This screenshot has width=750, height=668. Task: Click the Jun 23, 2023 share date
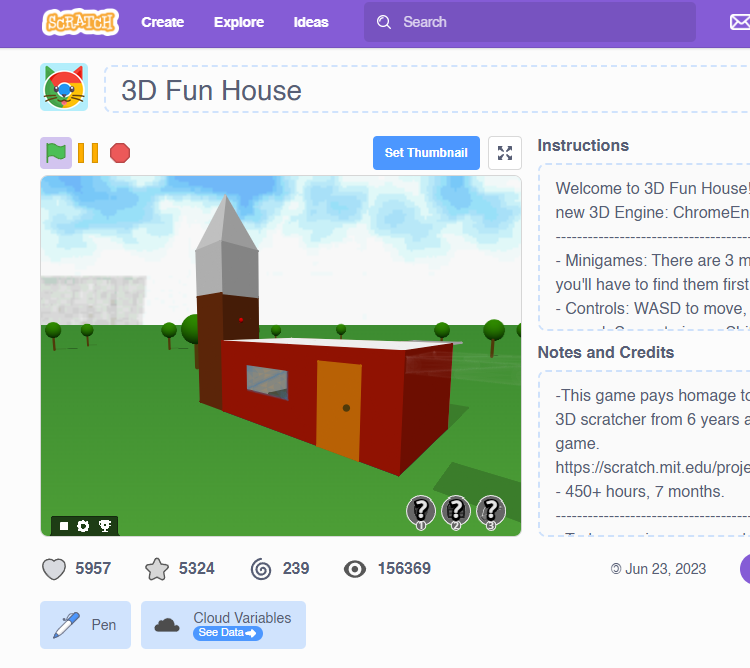click(x=665, y=569)
